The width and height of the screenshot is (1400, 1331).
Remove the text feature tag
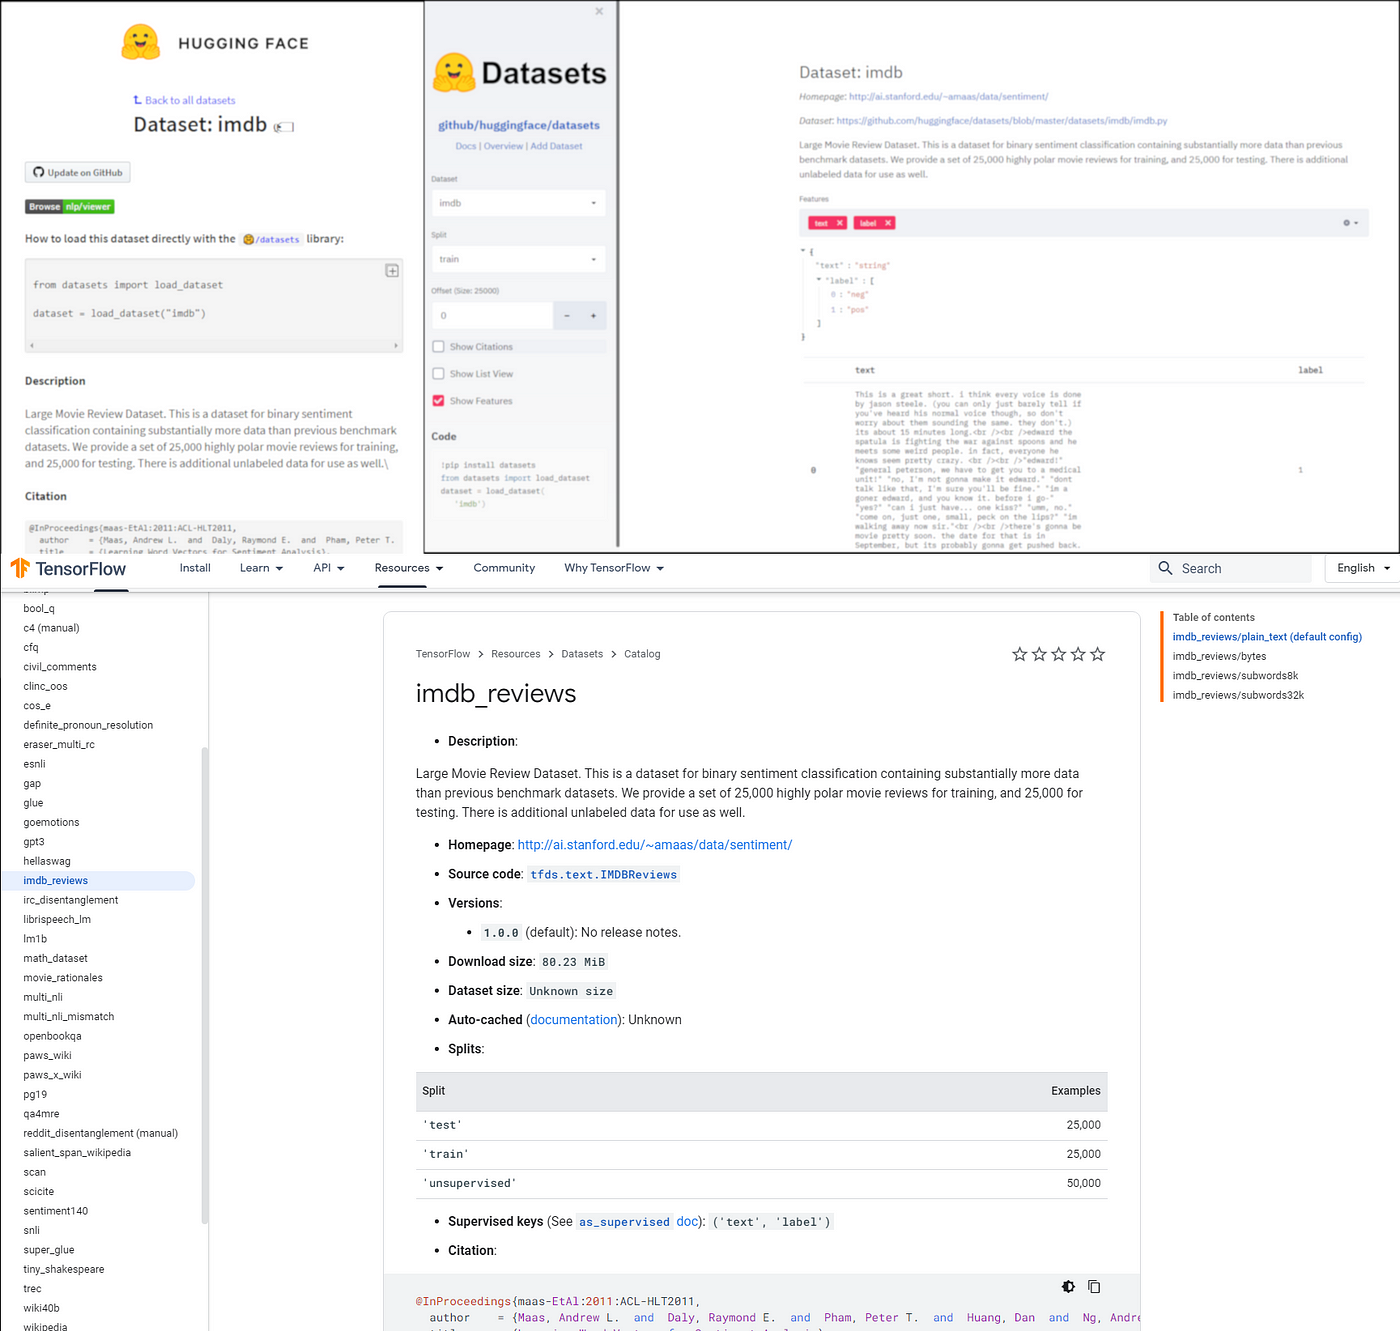pyautogui.click(x=840, y=223)
